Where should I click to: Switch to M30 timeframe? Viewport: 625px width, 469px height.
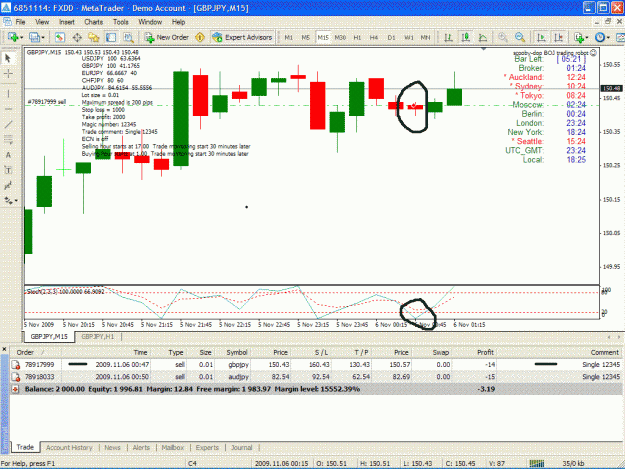pos(340,37)
